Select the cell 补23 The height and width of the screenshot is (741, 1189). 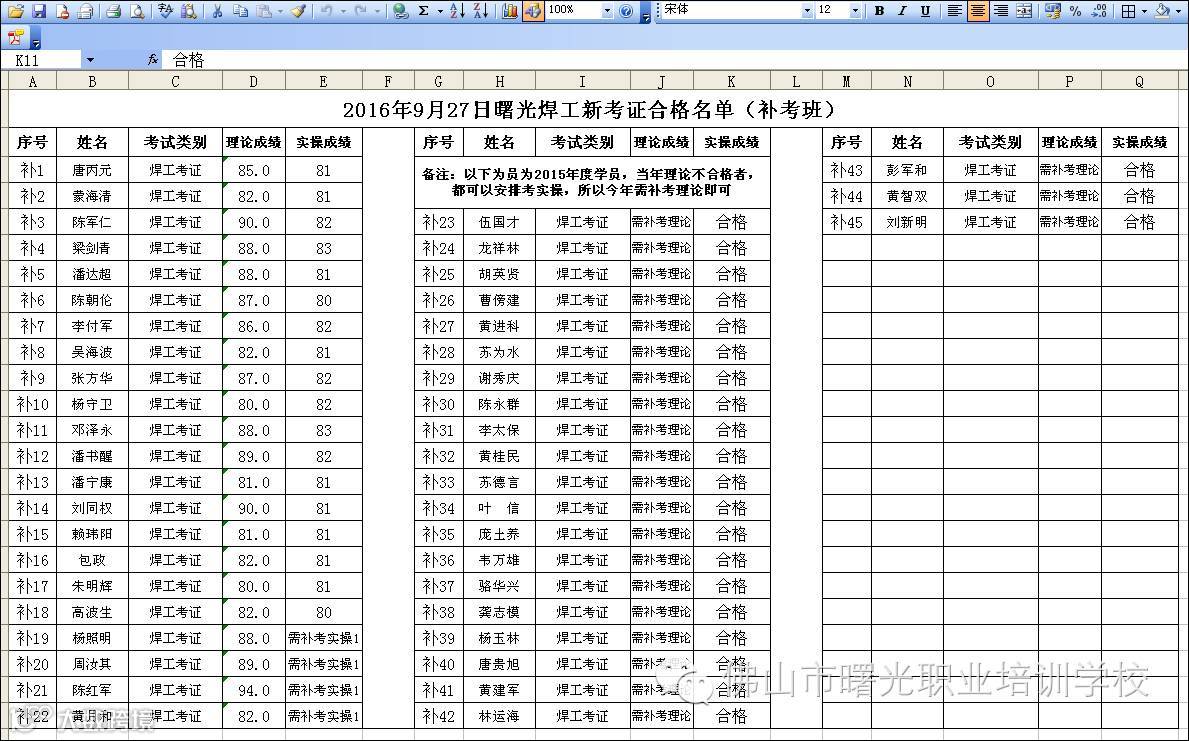(438, 222)
